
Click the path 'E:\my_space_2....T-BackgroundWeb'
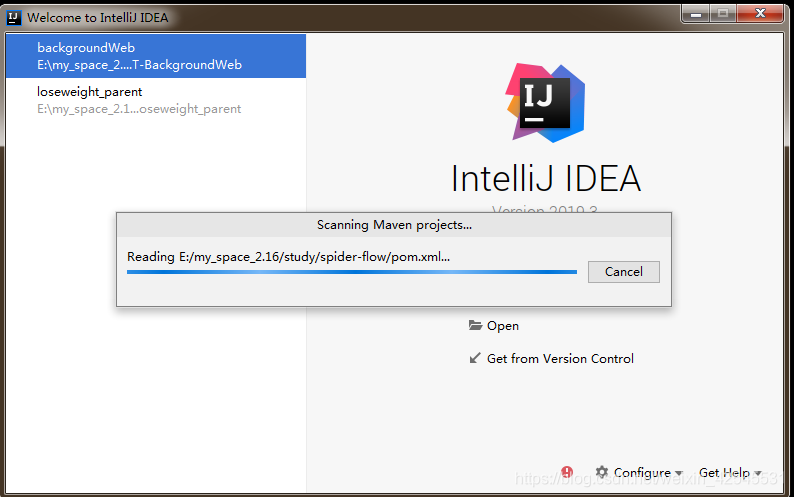click(139, 65)
